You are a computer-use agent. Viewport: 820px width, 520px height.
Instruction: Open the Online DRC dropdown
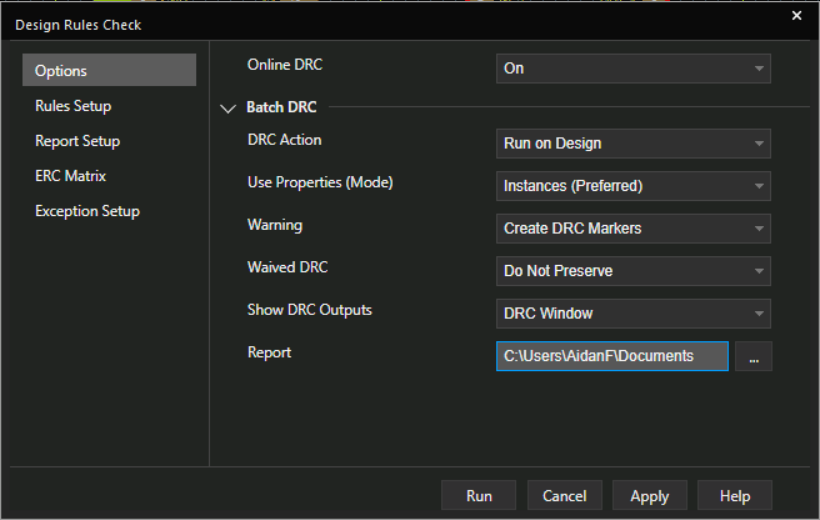click(x=633, y=69)
